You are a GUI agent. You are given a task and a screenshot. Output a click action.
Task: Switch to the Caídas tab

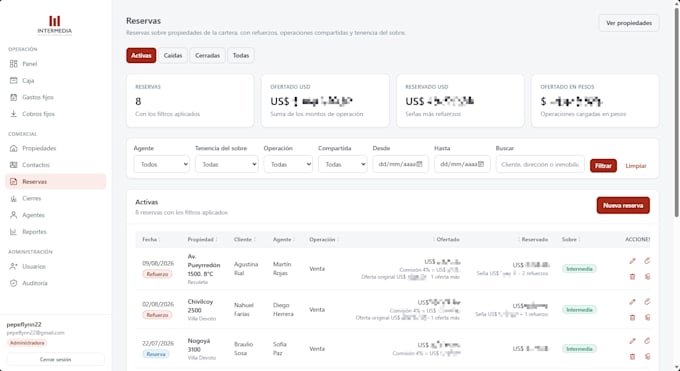click(x=173, y=56)
